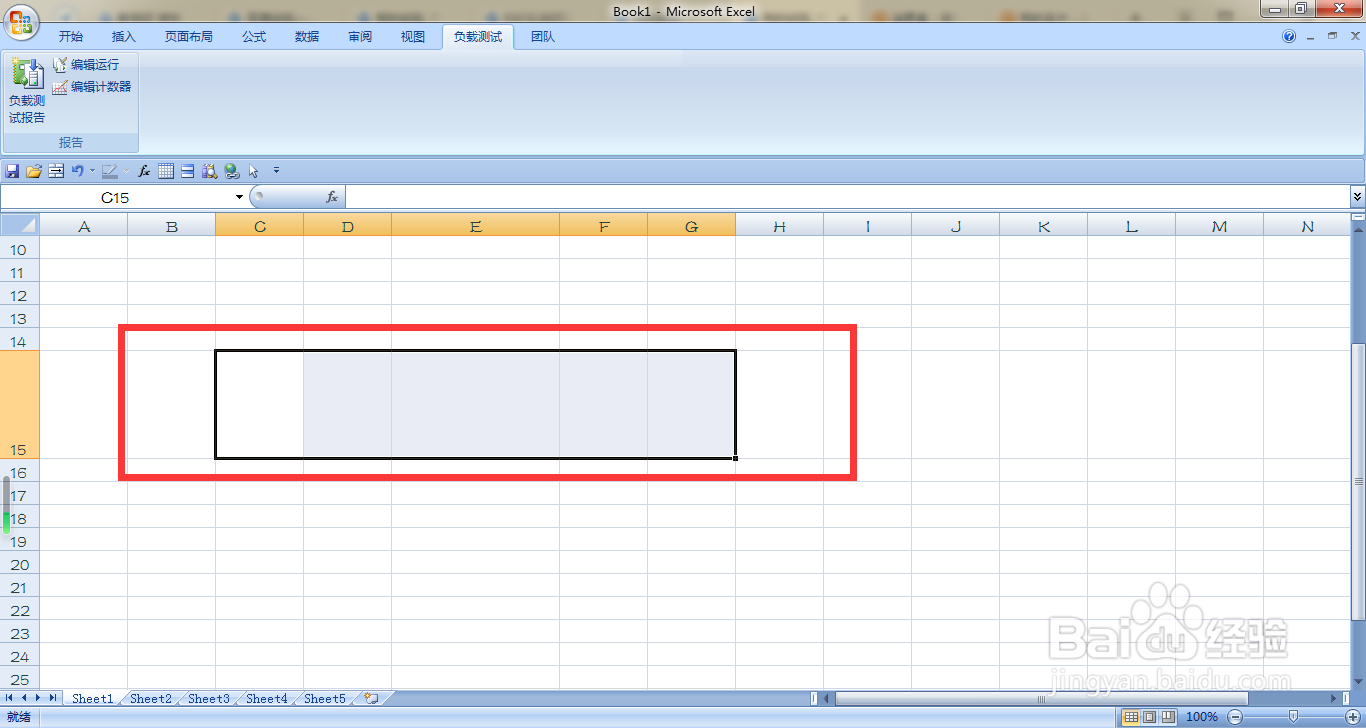Click 编辑计数器 in the ribbon
Image resolution: width=1366 pixels, height=728 pixels.
92,87
